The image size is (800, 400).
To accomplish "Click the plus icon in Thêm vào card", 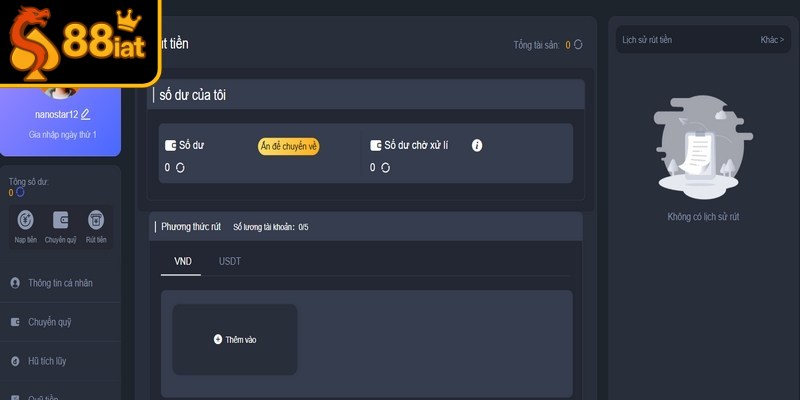I will pos(218,340).
